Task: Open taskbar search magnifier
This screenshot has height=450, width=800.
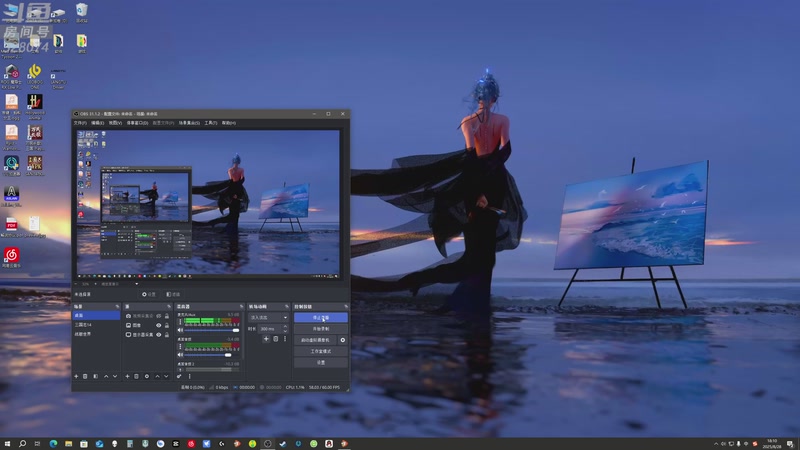Action: [22, 444]
